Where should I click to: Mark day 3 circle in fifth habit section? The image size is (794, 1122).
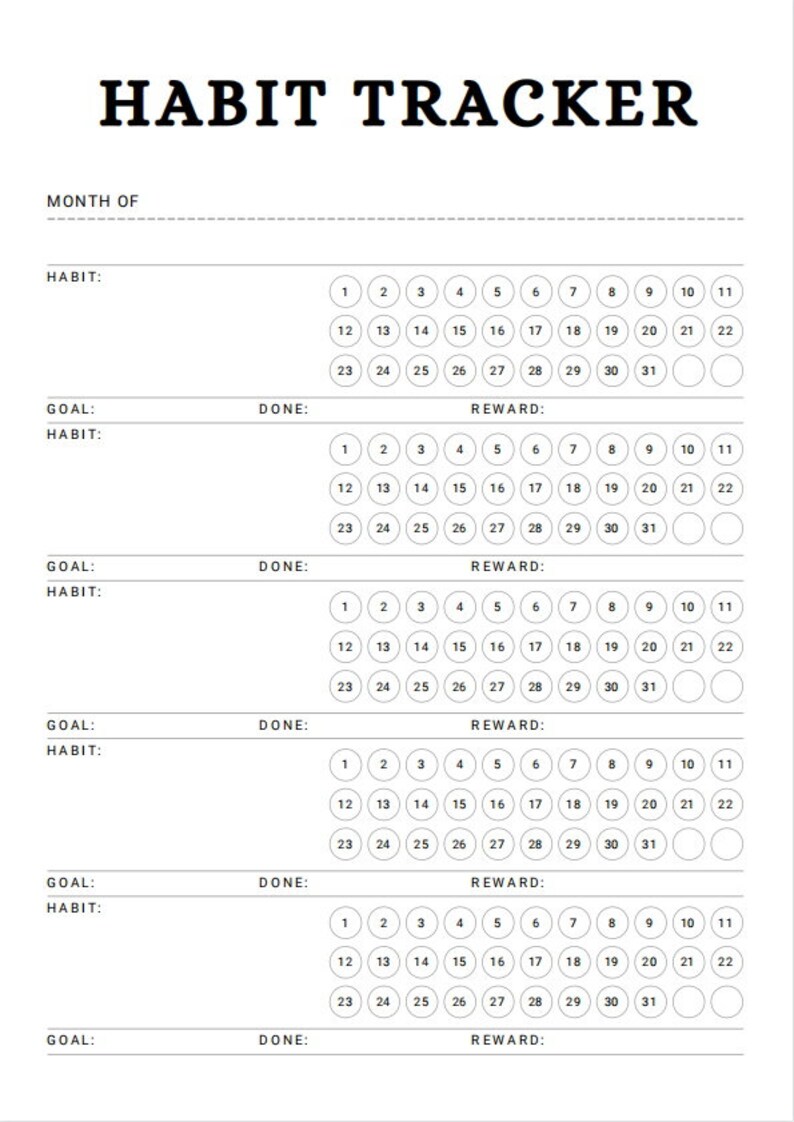tap(421, 923)
